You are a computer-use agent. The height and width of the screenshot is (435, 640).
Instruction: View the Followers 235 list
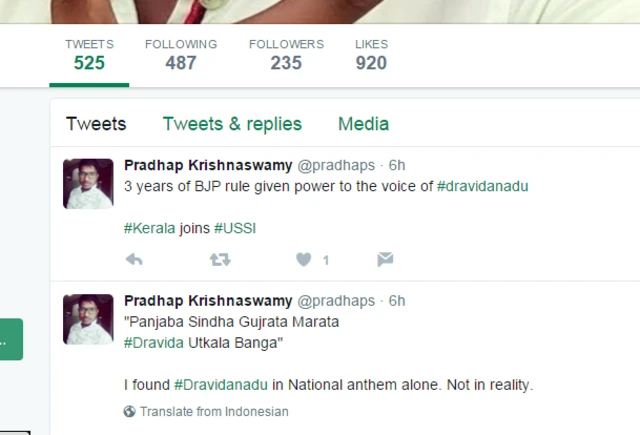(x=286, y=55)
